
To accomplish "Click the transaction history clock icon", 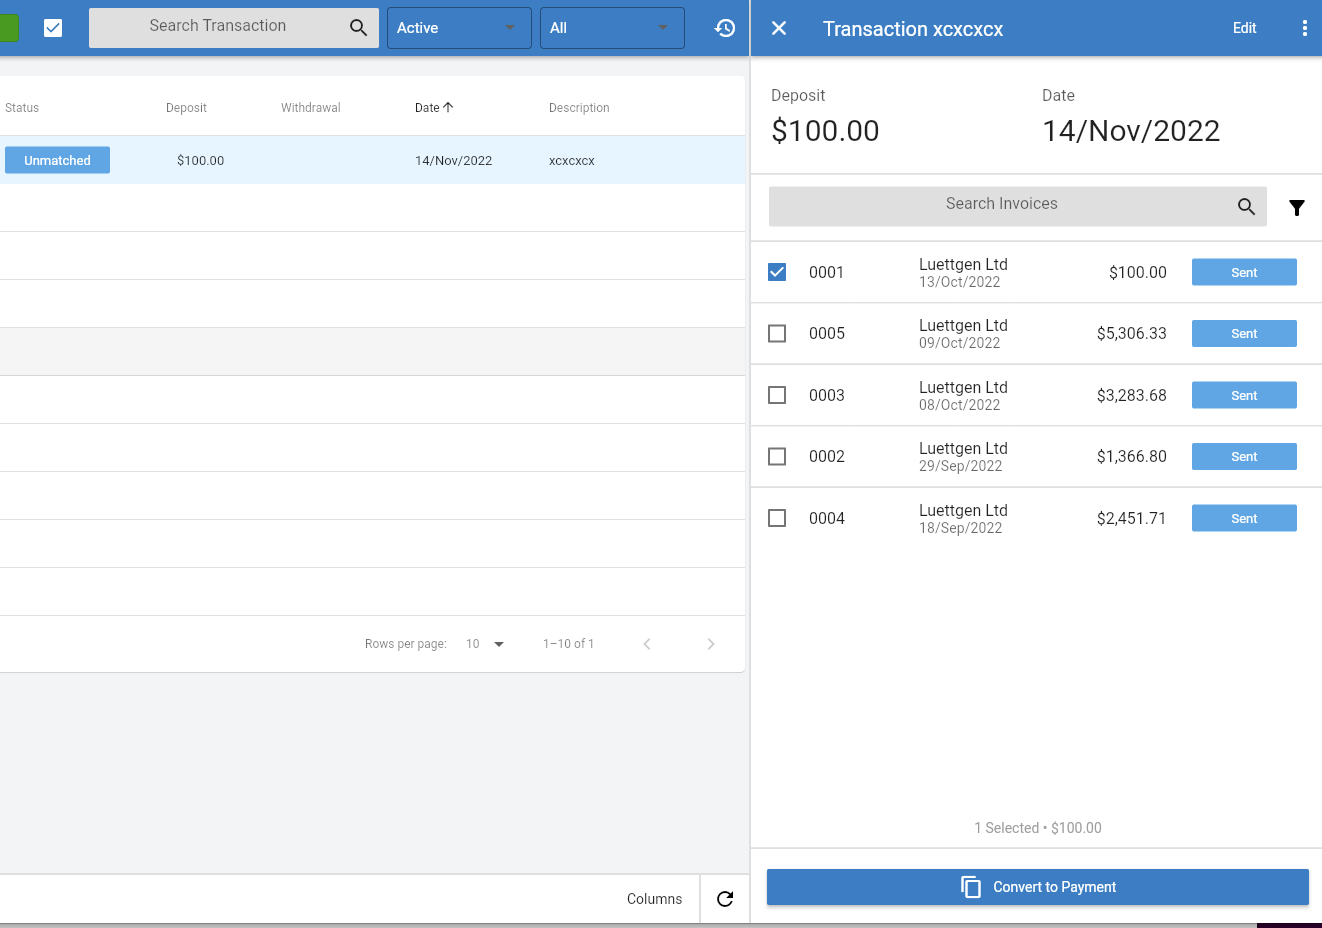I will [x=725, y=28].
